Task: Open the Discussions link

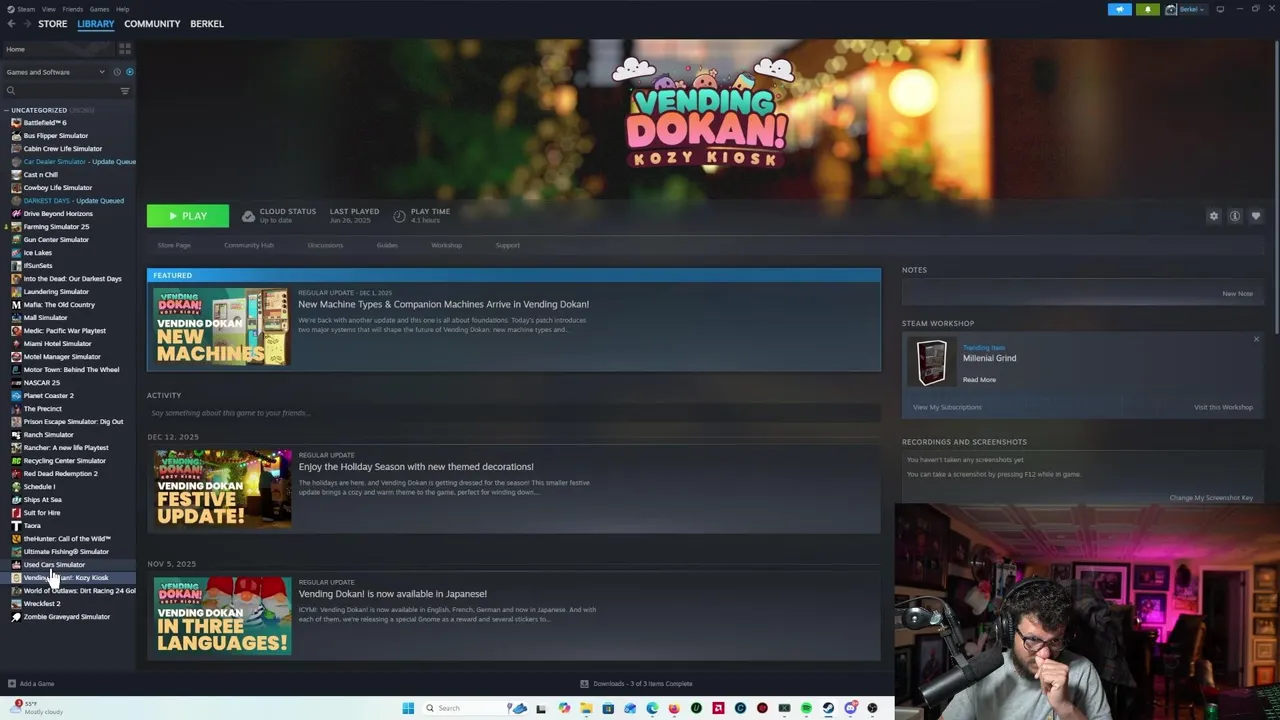Action: click(325, 245)
